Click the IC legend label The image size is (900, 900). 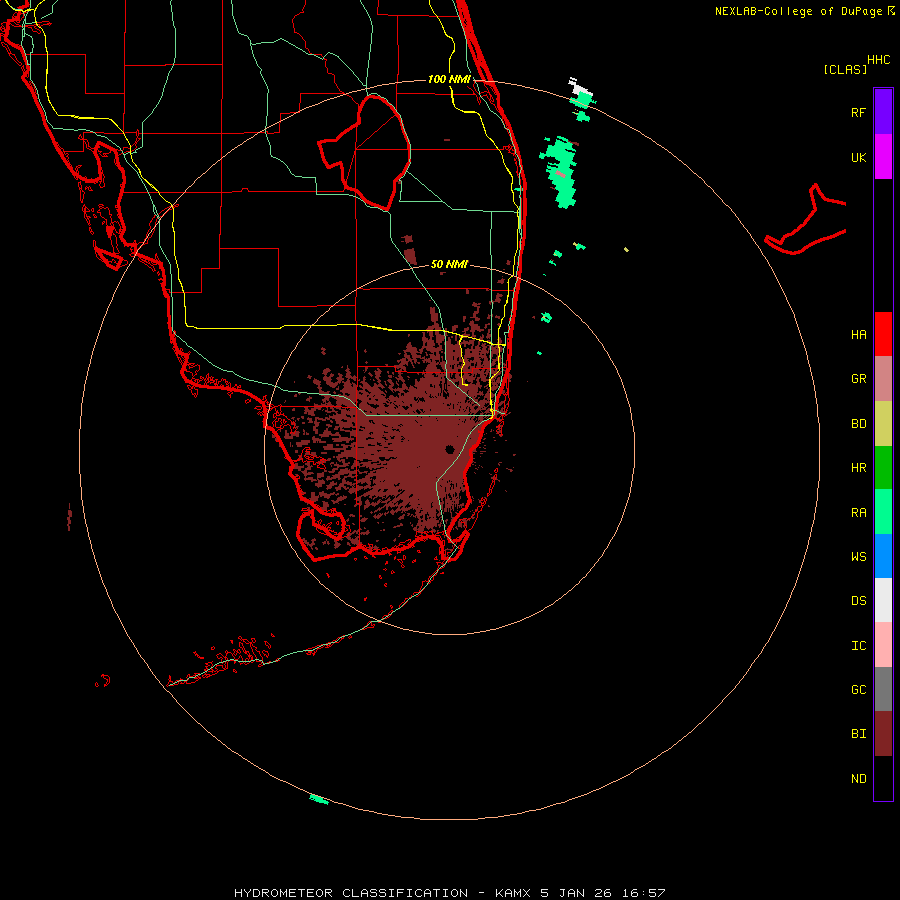tap(858, 646)
